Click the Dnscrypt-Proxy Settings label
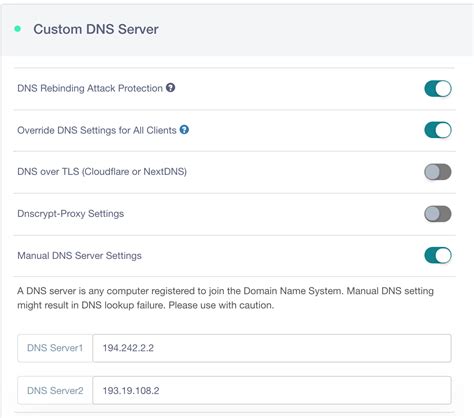The height and width of the screenshot is (418, 474). [71, 214]
